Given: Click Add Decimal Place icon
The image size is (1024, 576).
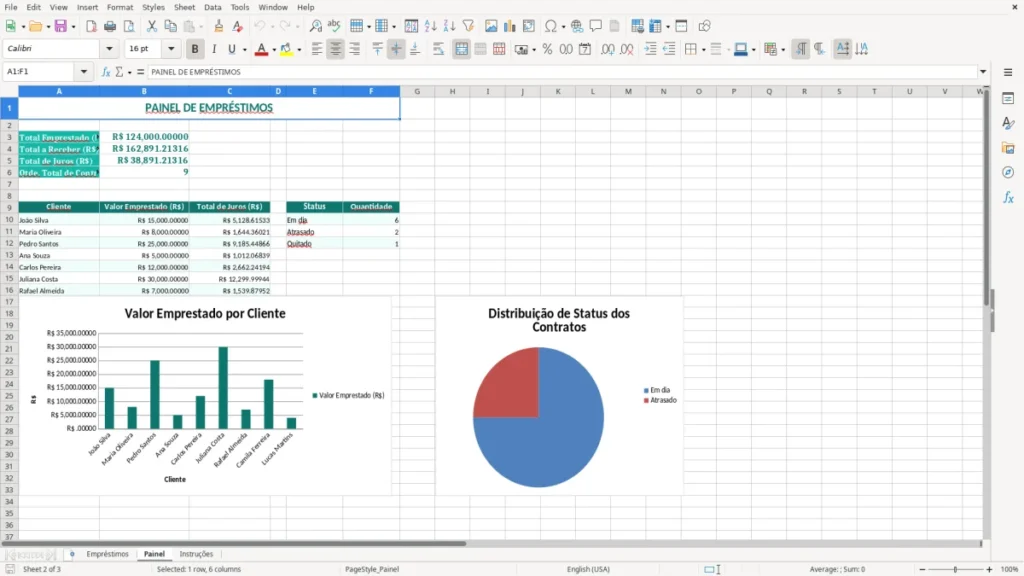Looking at the screenshot, I should click(x=607, y=49).
